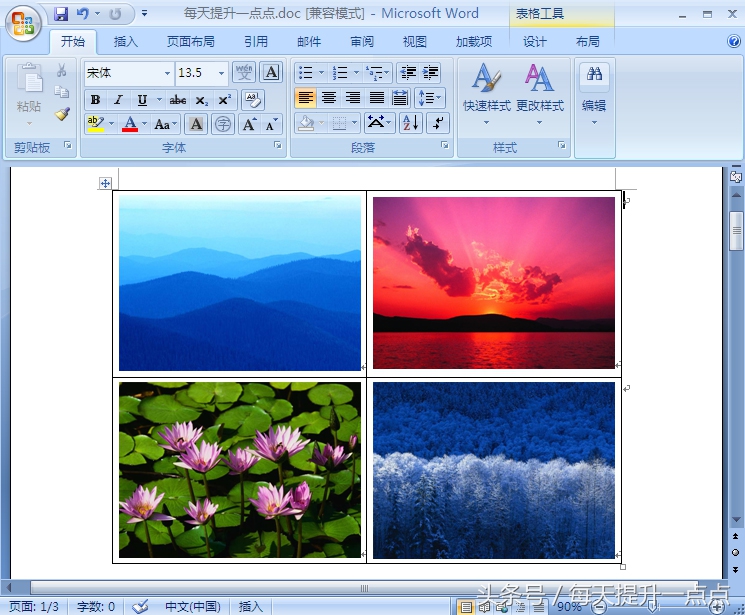Apply strikethrough with the abc icon
Screen dimensions: 745x615
[178, 100]
